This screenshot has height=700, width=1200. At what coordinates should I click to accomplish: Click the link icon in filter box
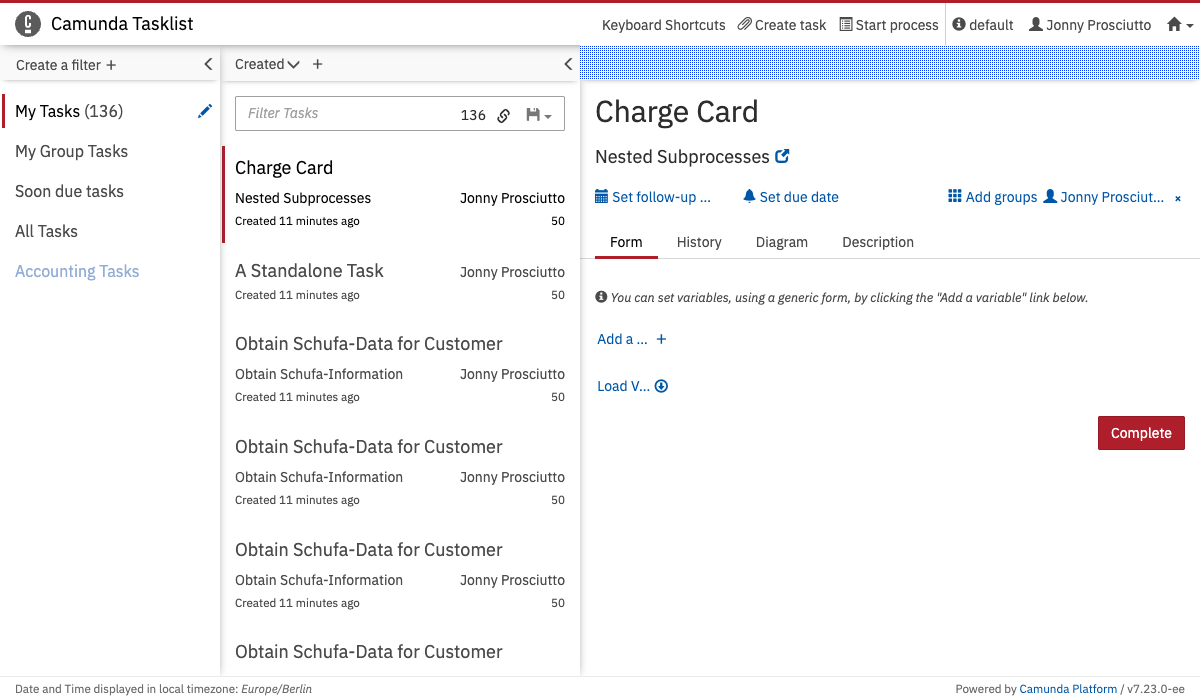(x=504, y=115)
